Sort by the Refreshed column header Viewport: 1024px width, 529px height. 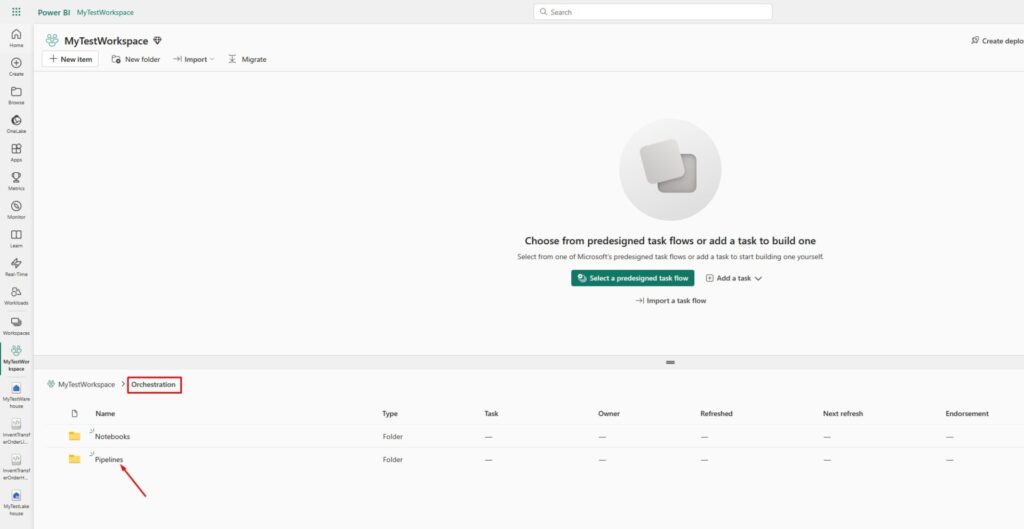pos(716,413)
